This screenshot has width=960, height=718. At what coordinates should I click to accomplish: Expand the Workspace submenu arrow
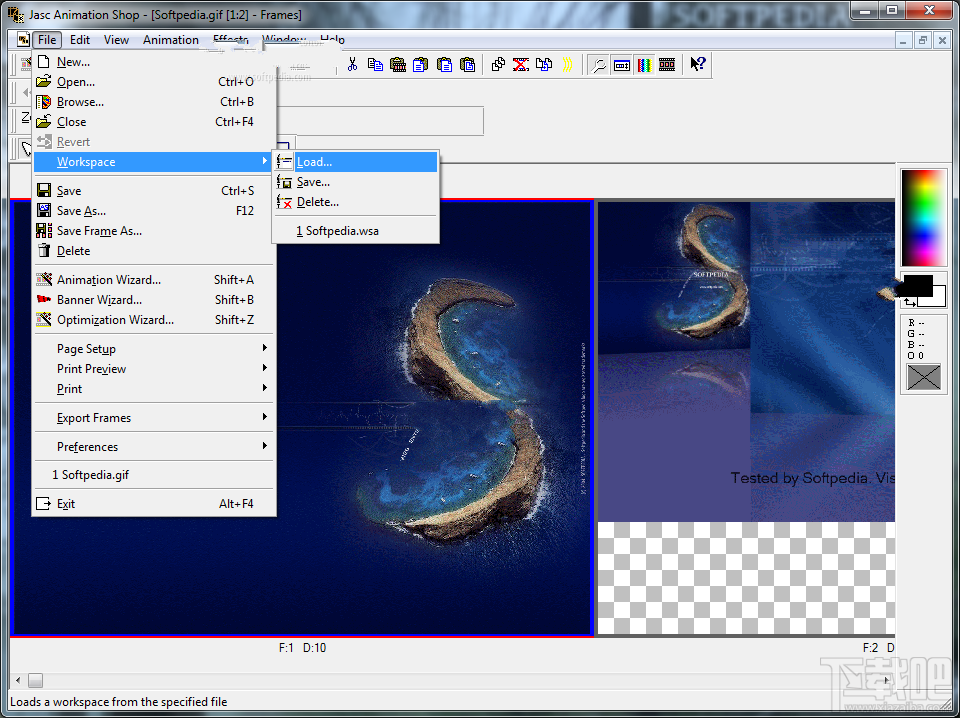[x=265, y=161]
